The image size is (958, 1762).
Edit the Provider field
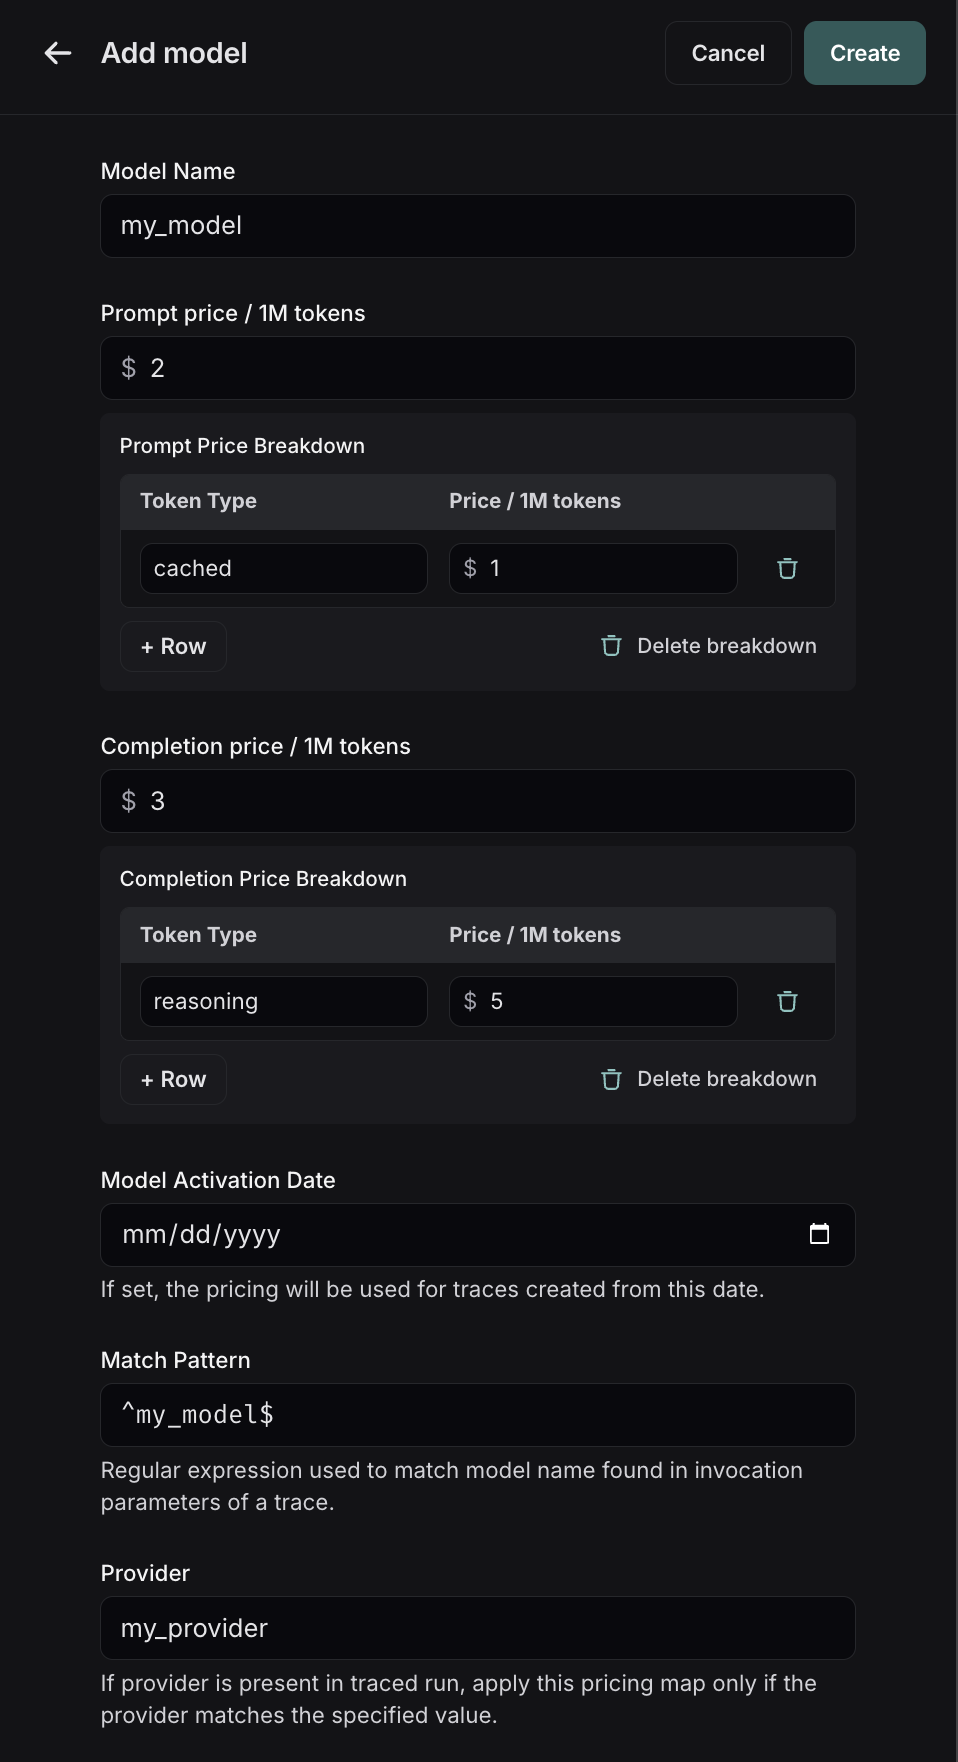pyautogui.click(x=477, y=1628)
